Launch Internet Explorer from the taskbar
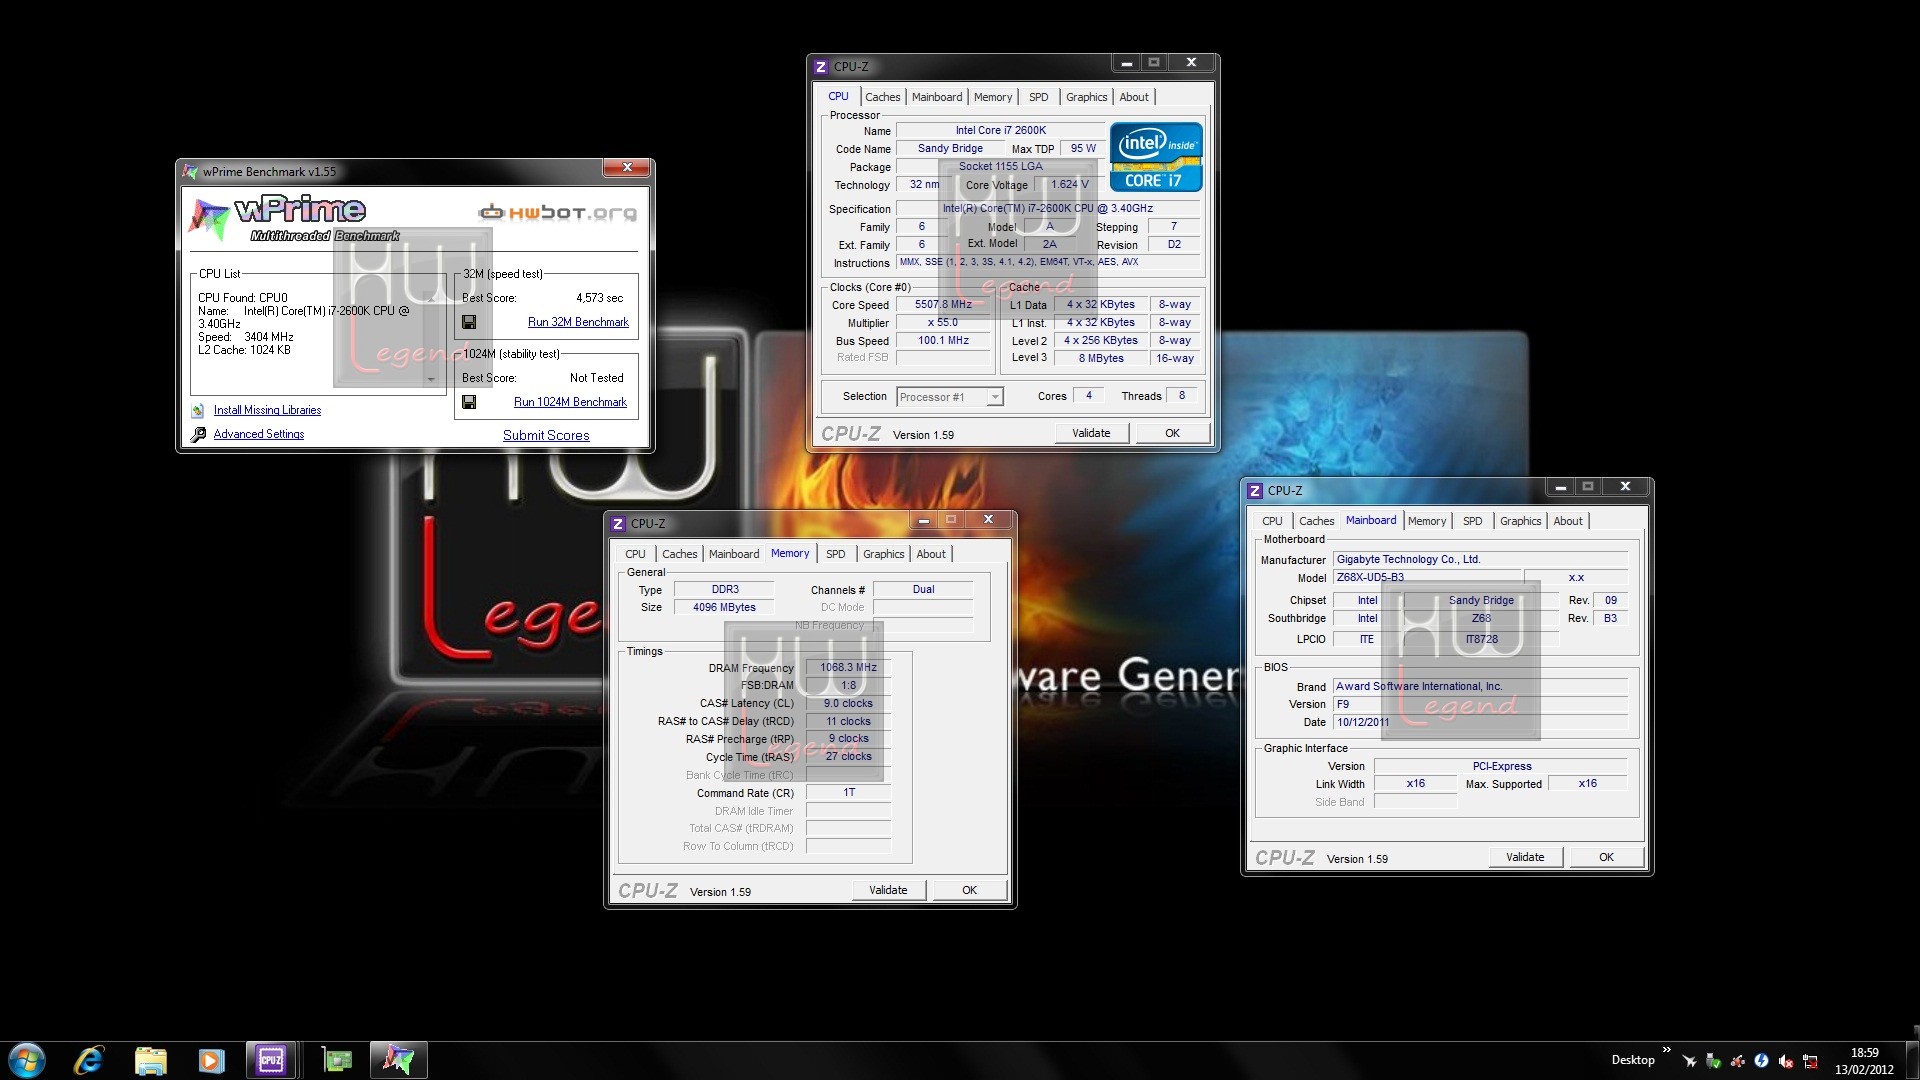 coord(89,1060)
